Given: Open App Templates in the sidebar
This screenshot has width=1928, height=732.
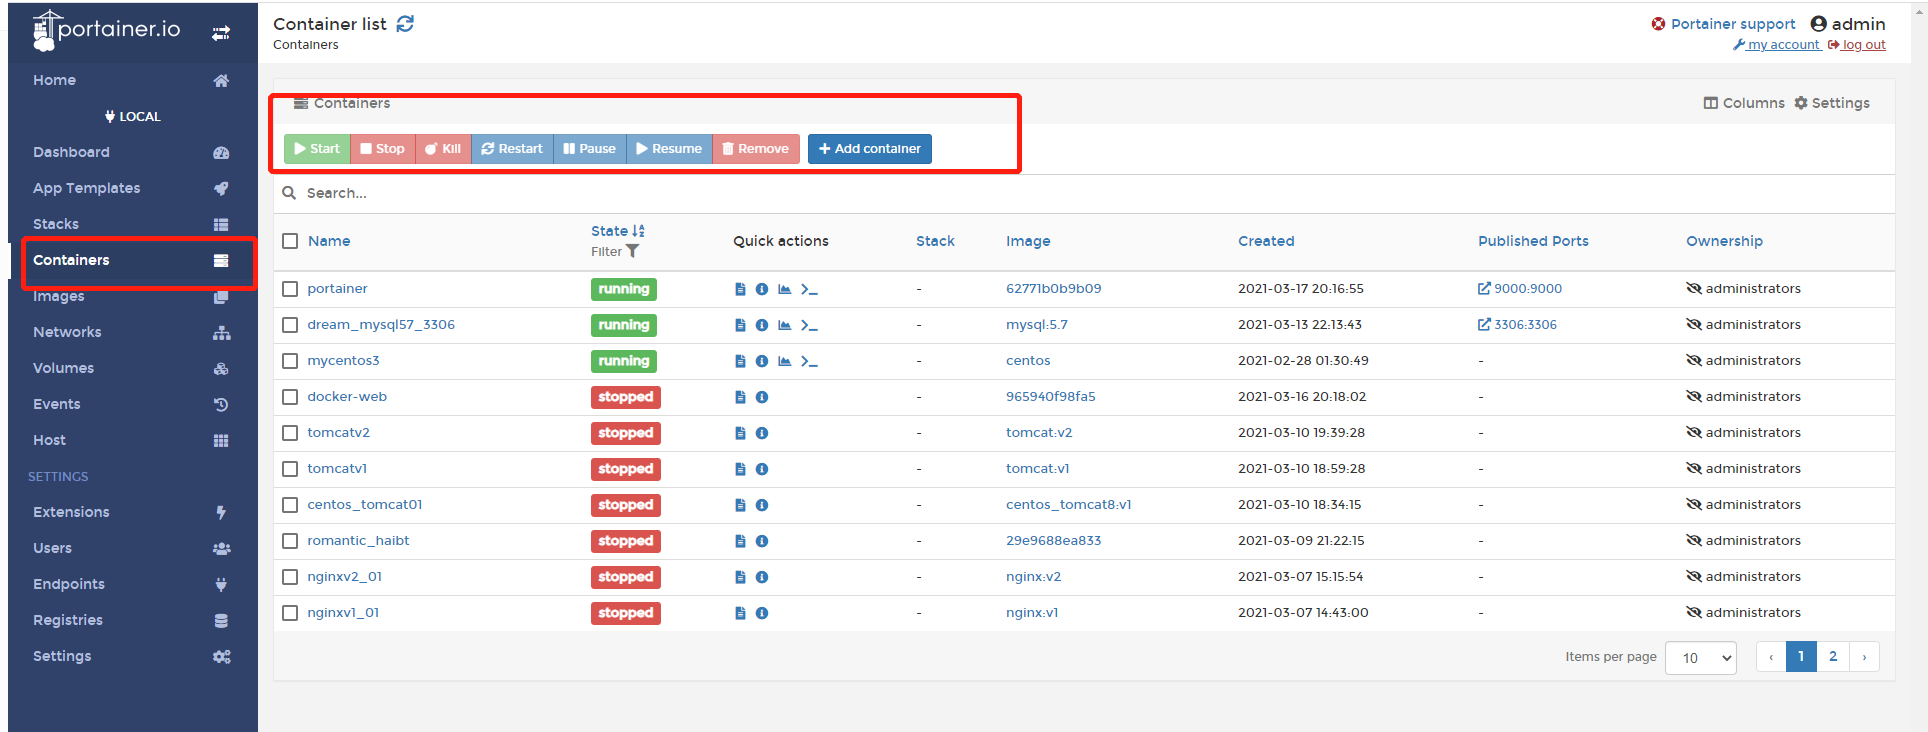Looking at the screenshot, I should point(131,188).
